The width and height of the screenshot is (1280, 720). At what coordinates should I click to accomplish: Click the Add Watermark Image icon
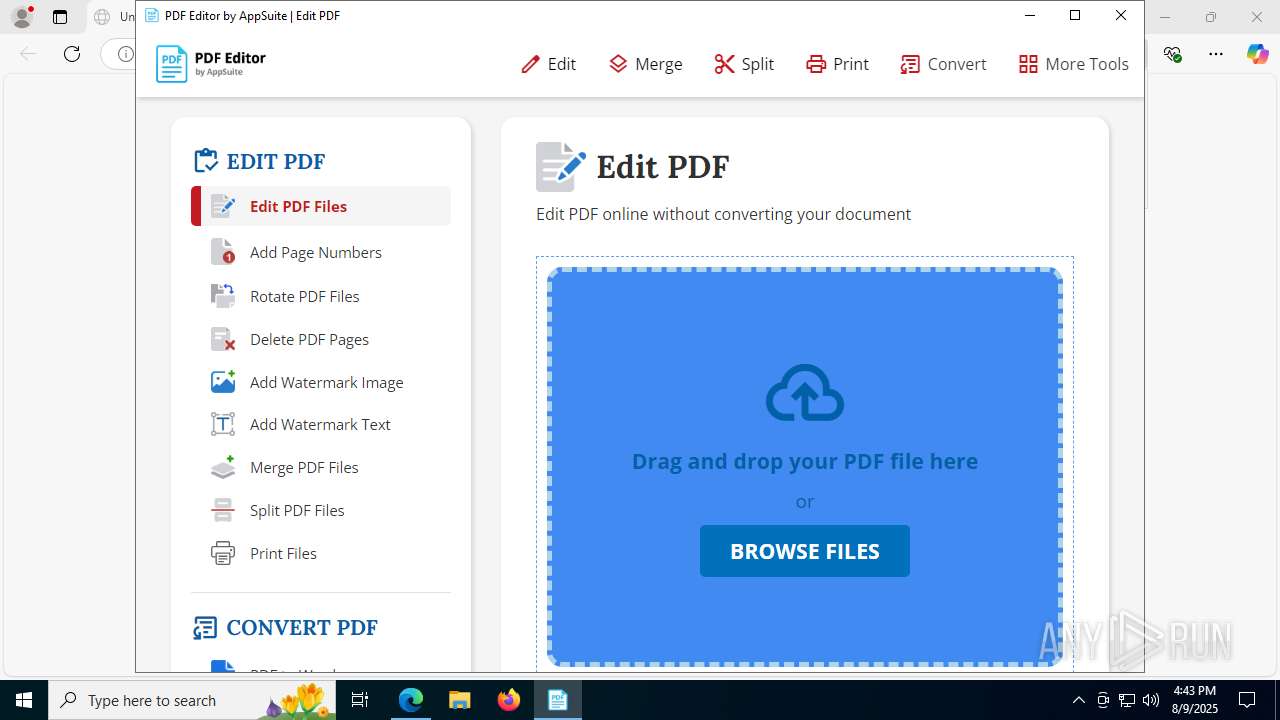pos(223,382)
